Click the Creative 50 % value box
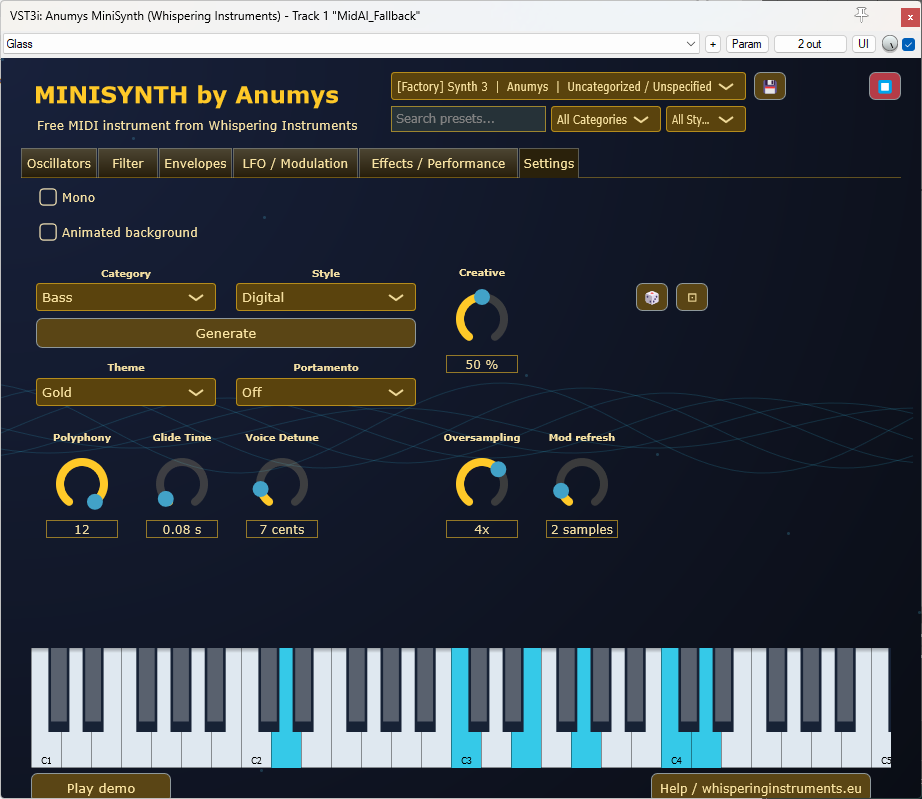 click(x=482, y=365)
